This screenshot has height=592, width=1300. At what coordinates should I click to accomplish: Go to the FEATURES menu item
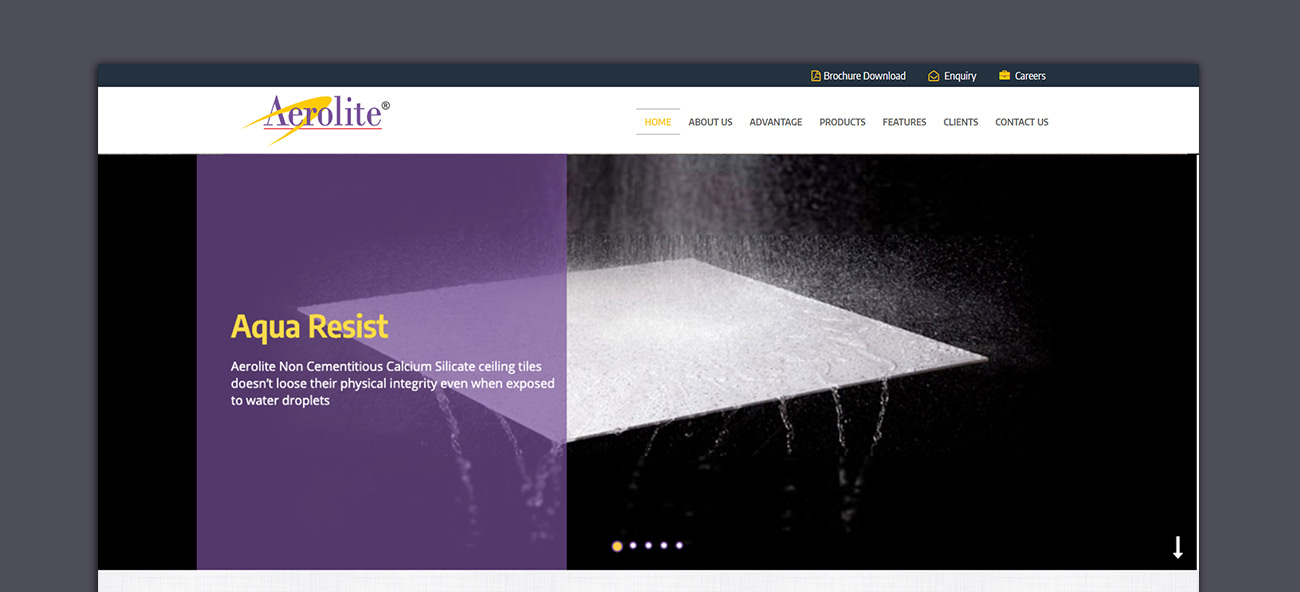(x=904, y=122)
